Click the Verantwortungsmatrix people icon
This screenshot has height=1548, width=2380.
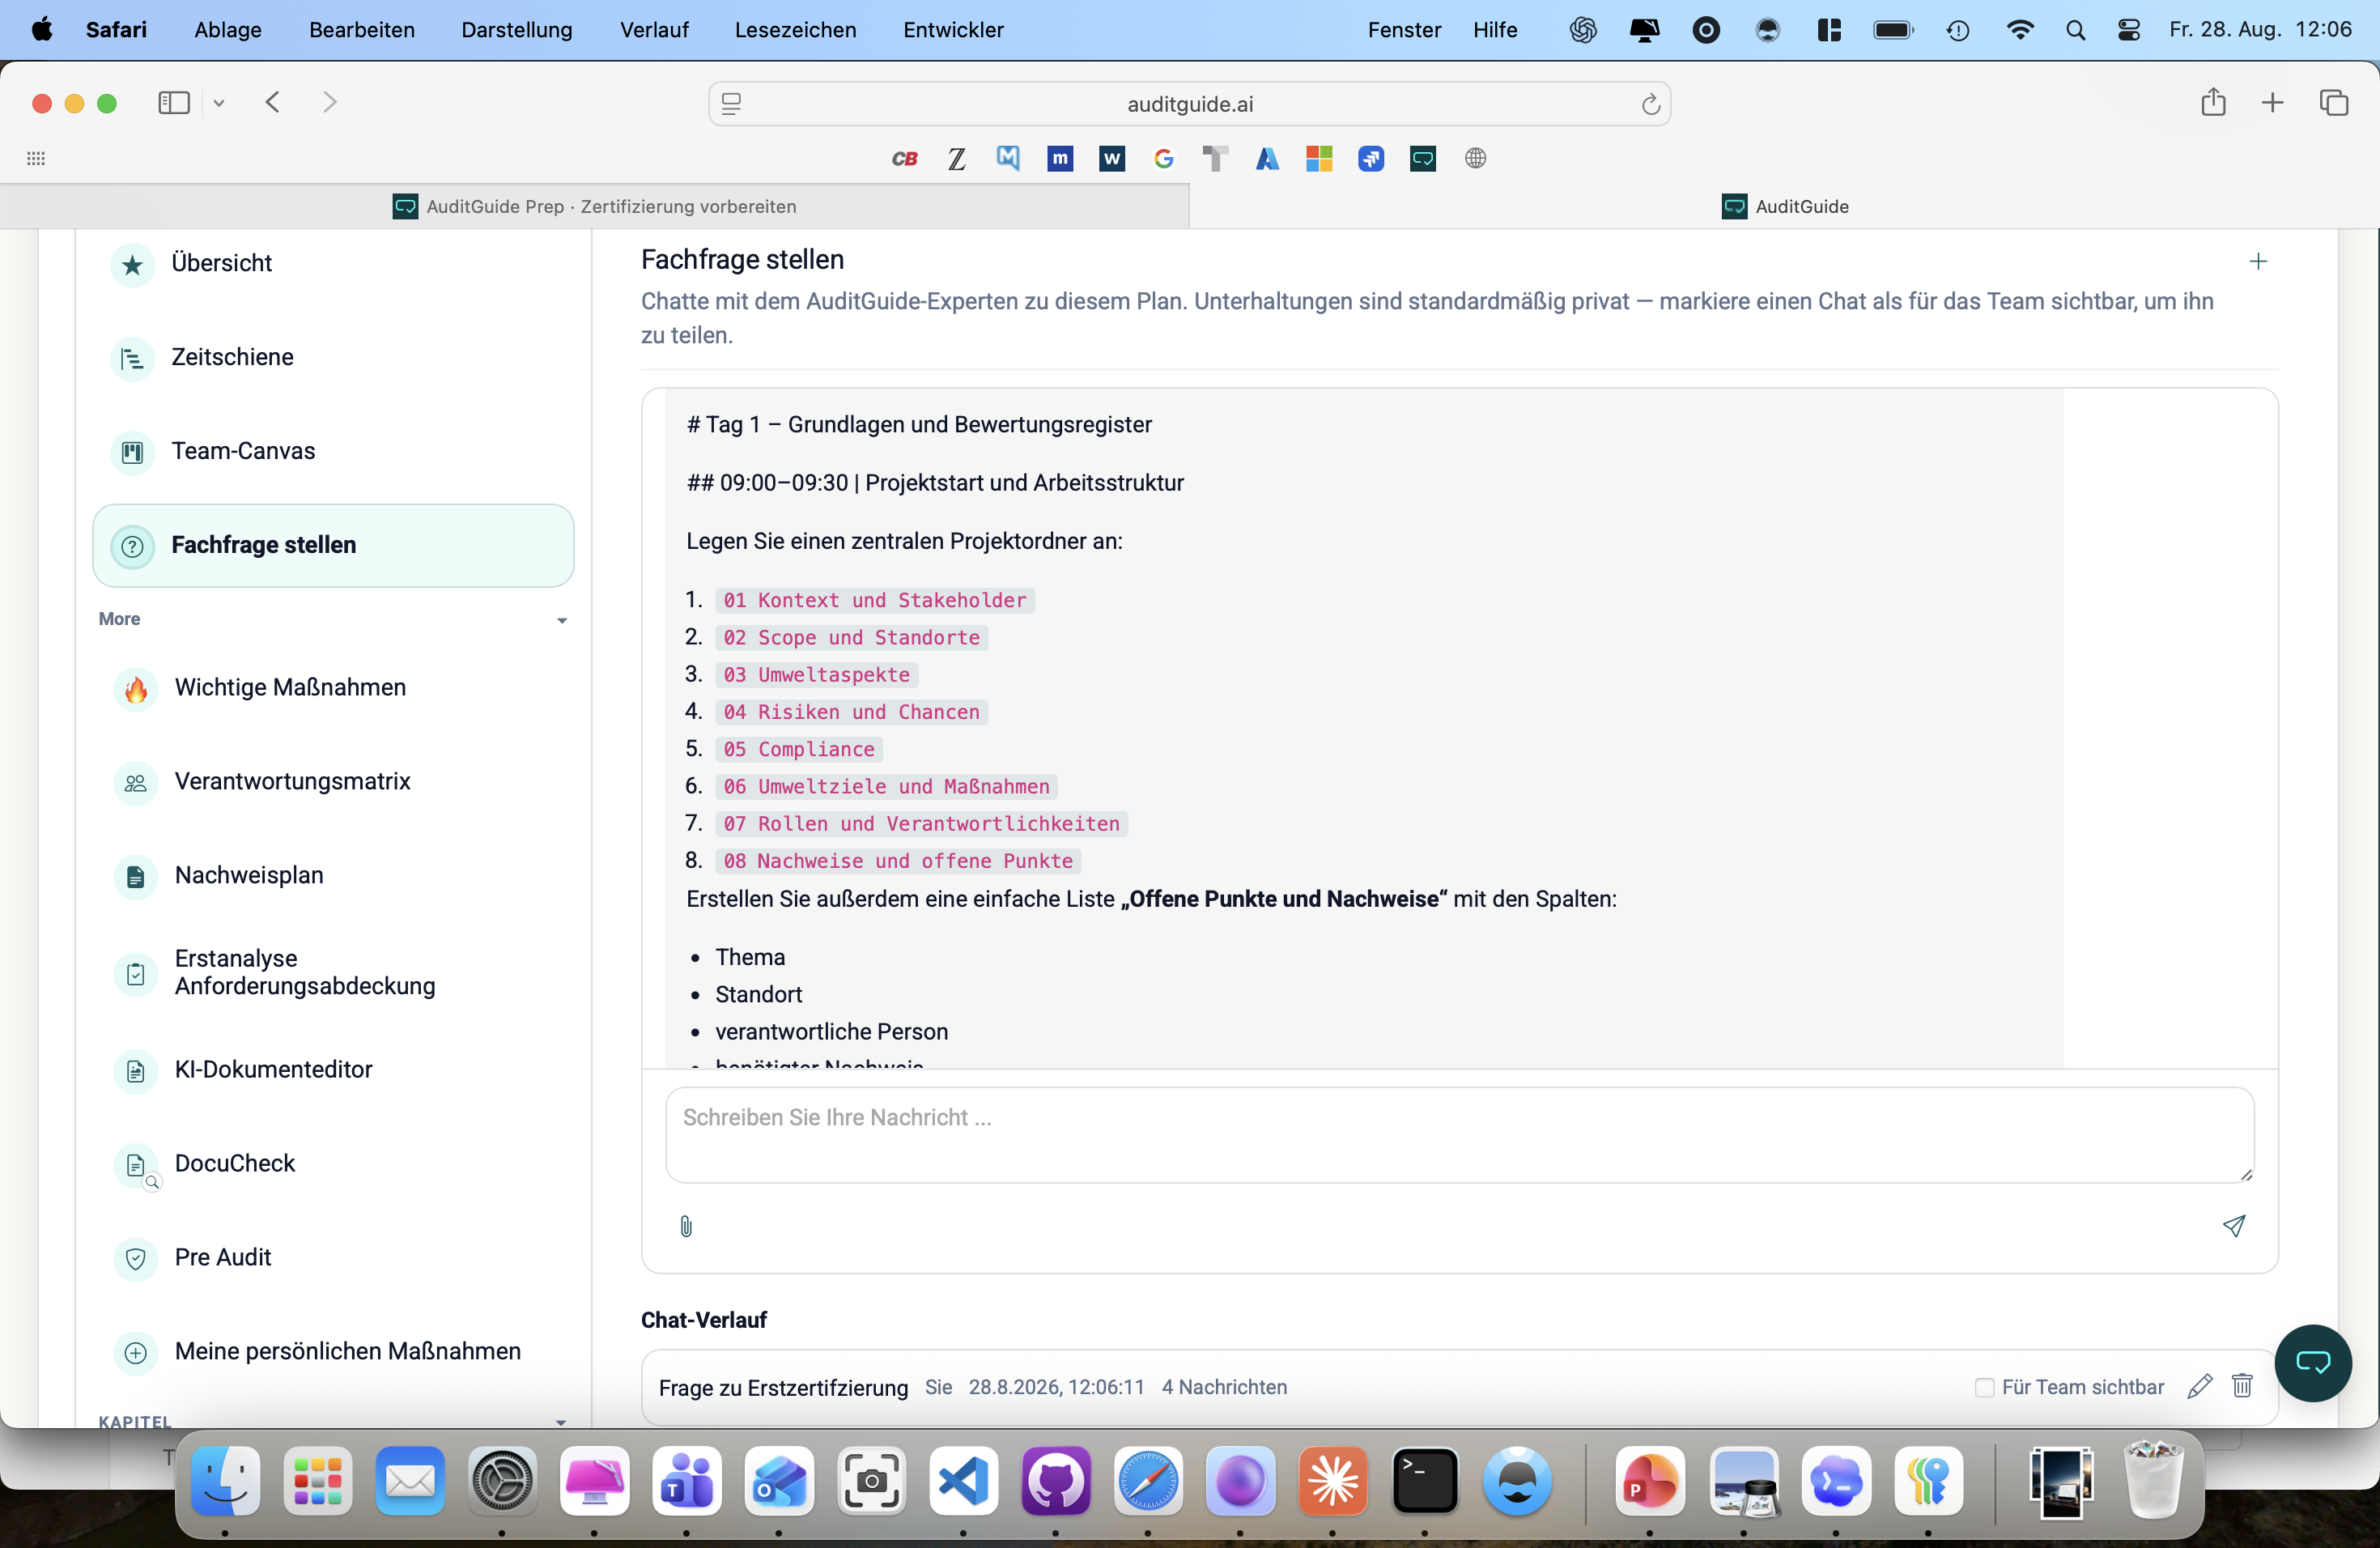pyautogui.click(x=136, y=782)
